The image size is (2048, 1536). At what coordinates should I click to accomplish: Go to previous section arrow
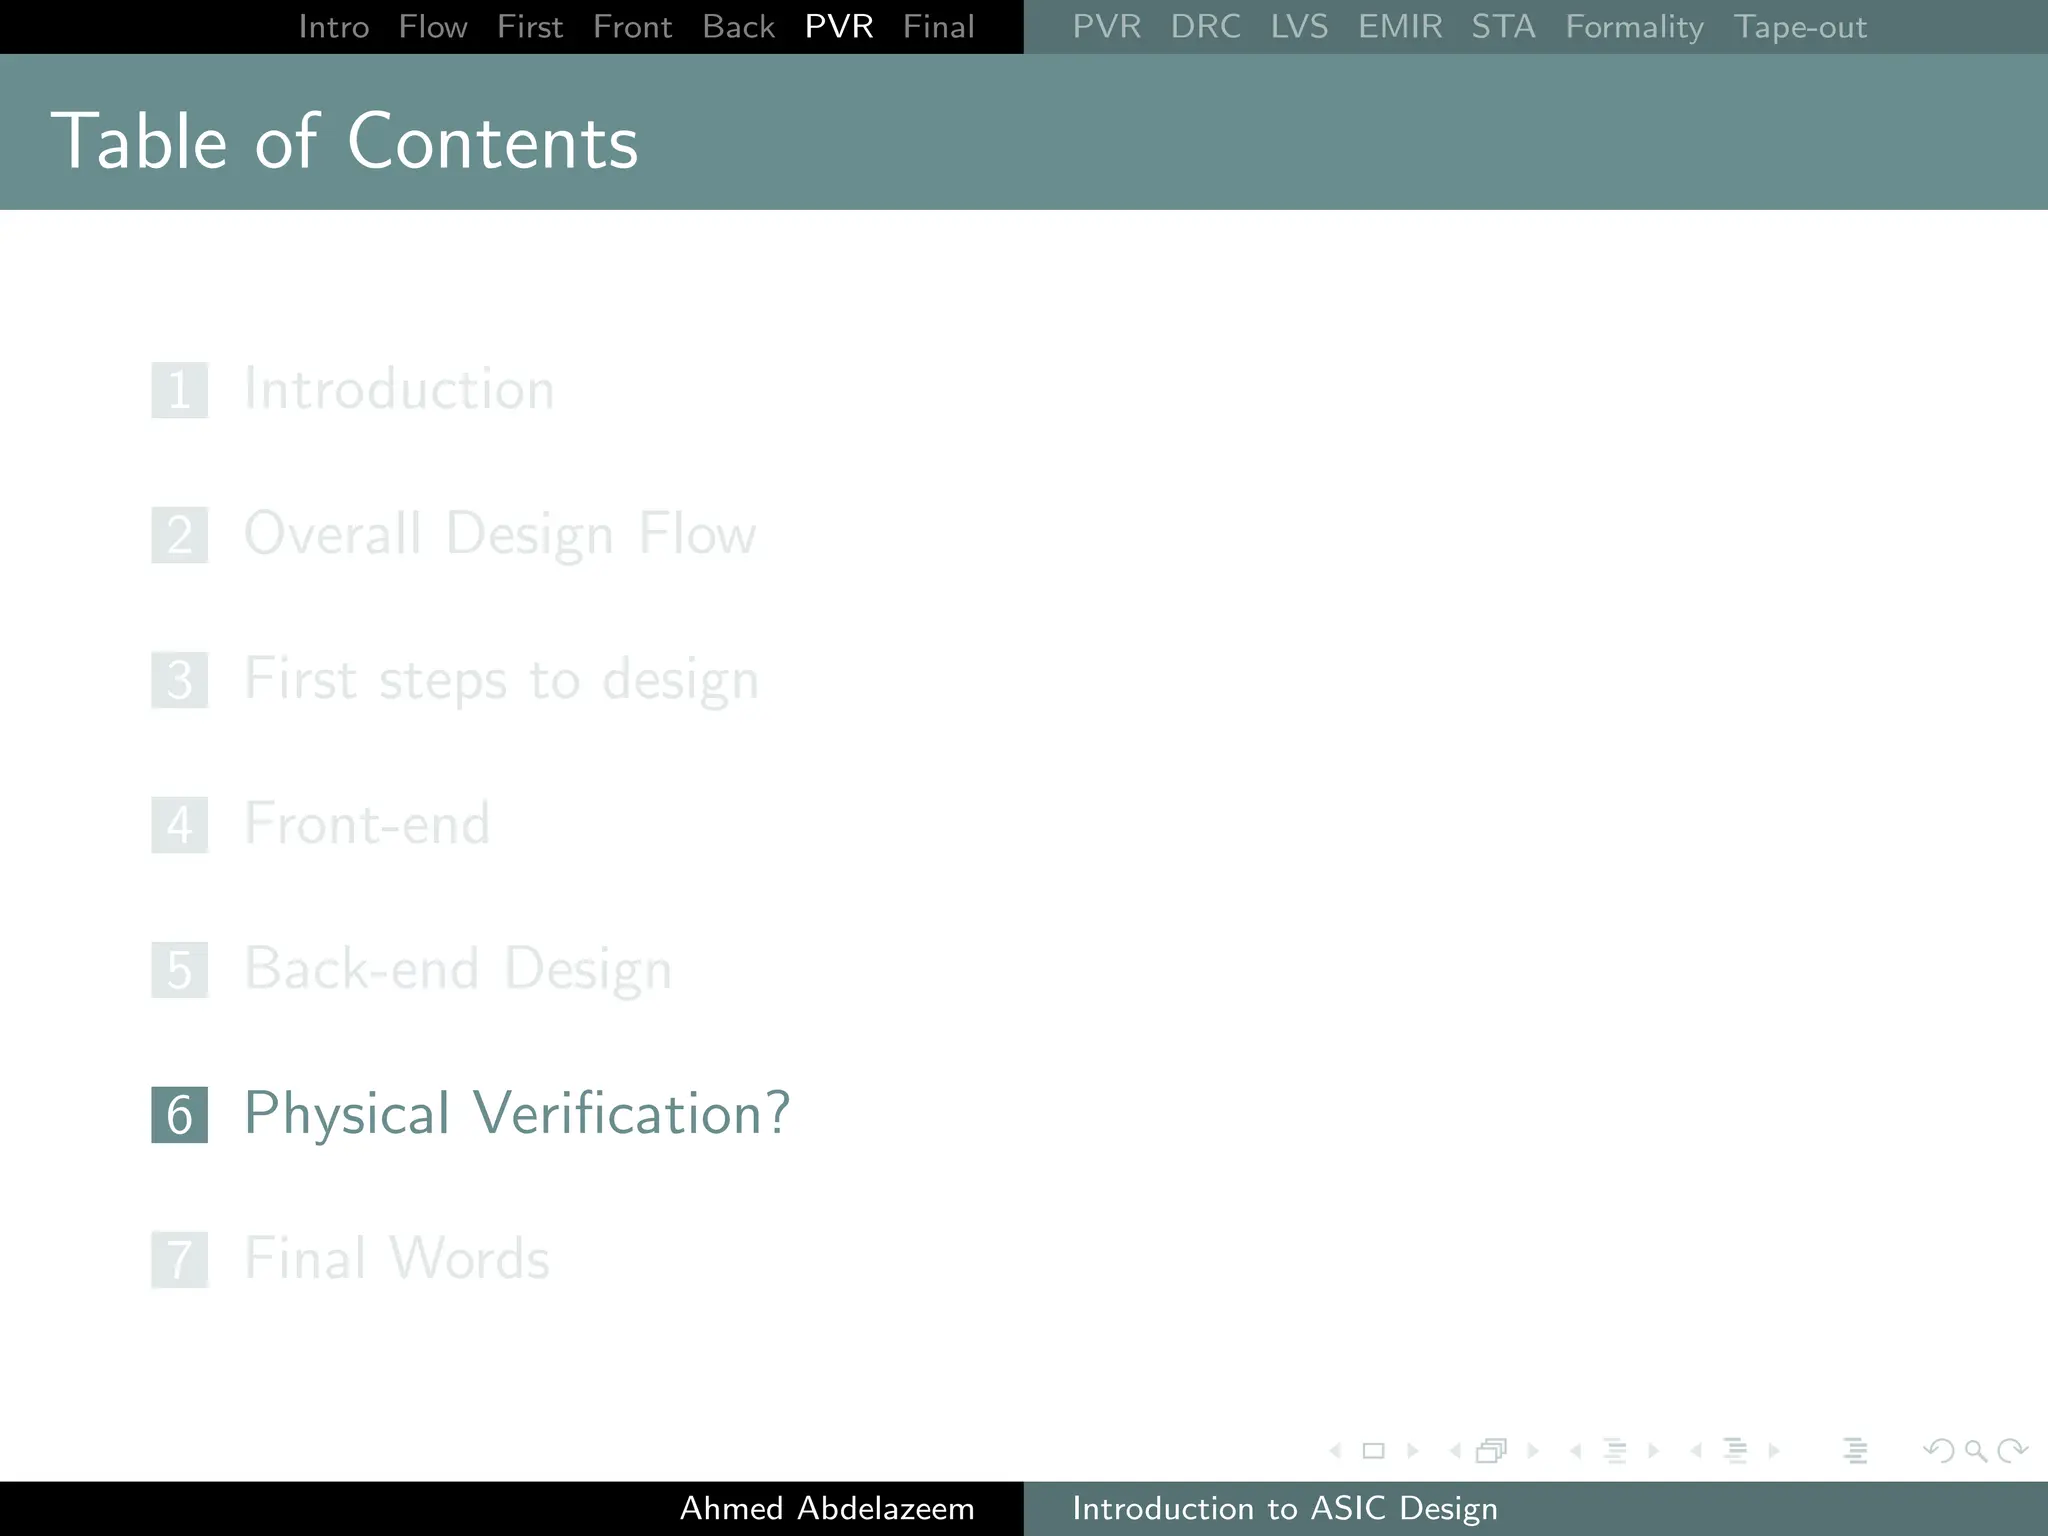click(x=1696, y=1450)
